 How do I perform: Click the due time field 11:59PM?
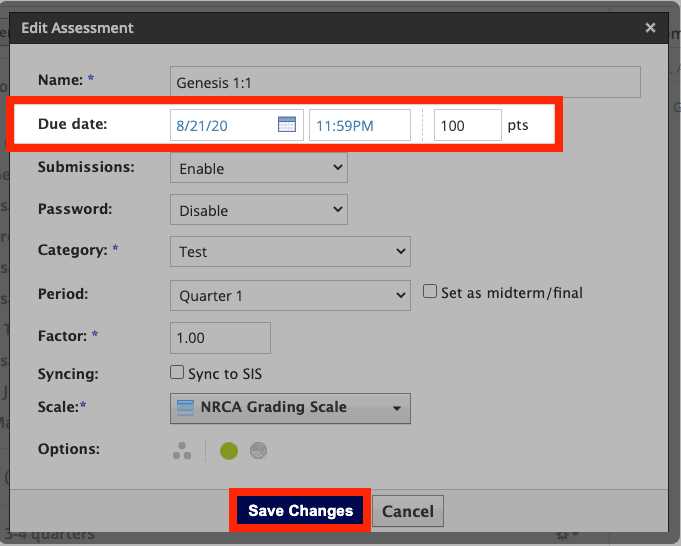pos(360,125)
